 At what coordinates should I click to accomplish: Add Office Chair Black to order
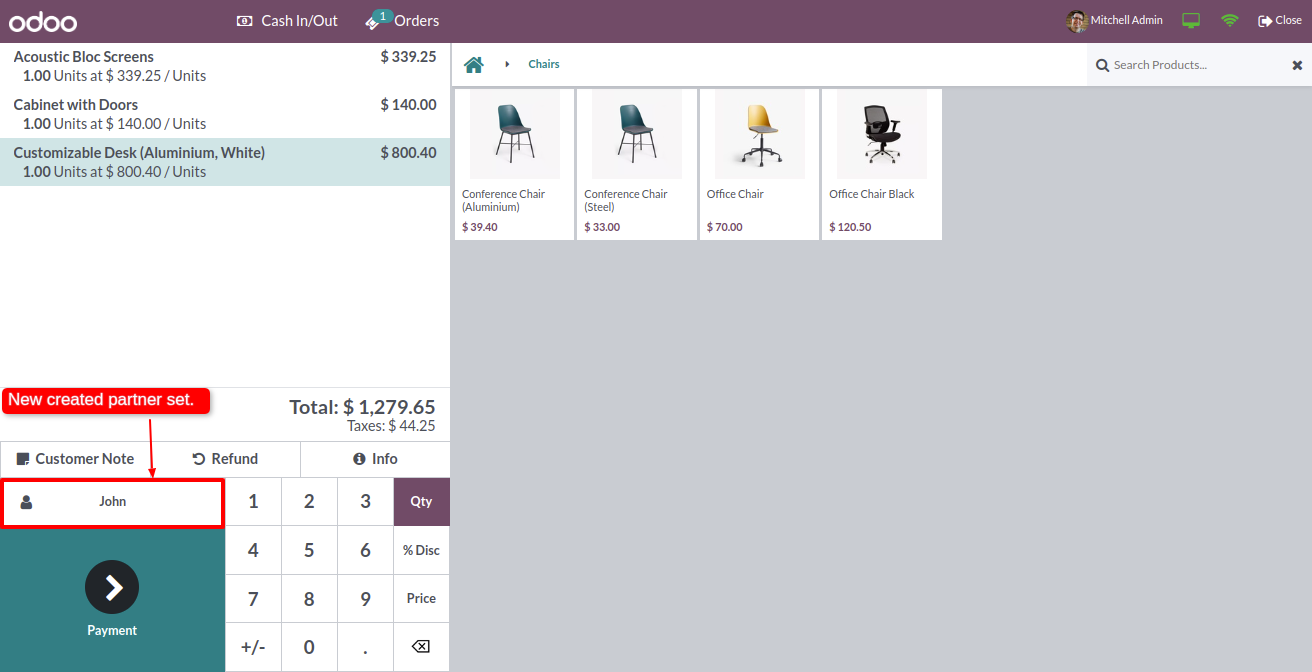pyautogui.click(x=881, y=164)
